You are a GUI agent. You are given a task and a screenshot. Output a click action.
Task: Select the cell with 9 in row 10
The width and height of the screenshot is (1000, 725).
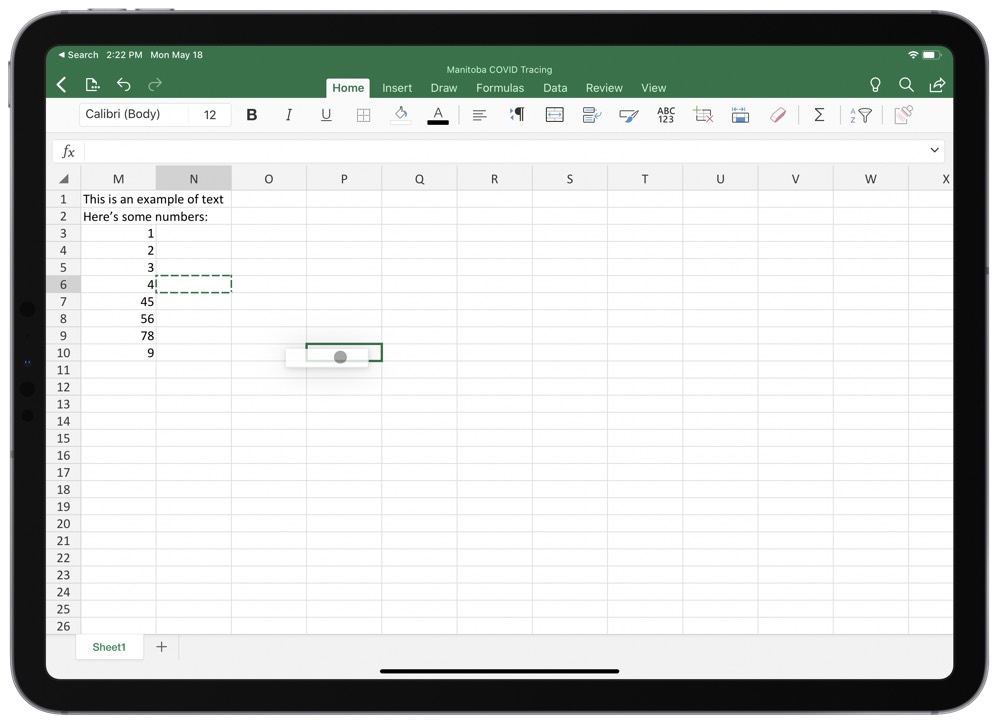coord(118,353)
